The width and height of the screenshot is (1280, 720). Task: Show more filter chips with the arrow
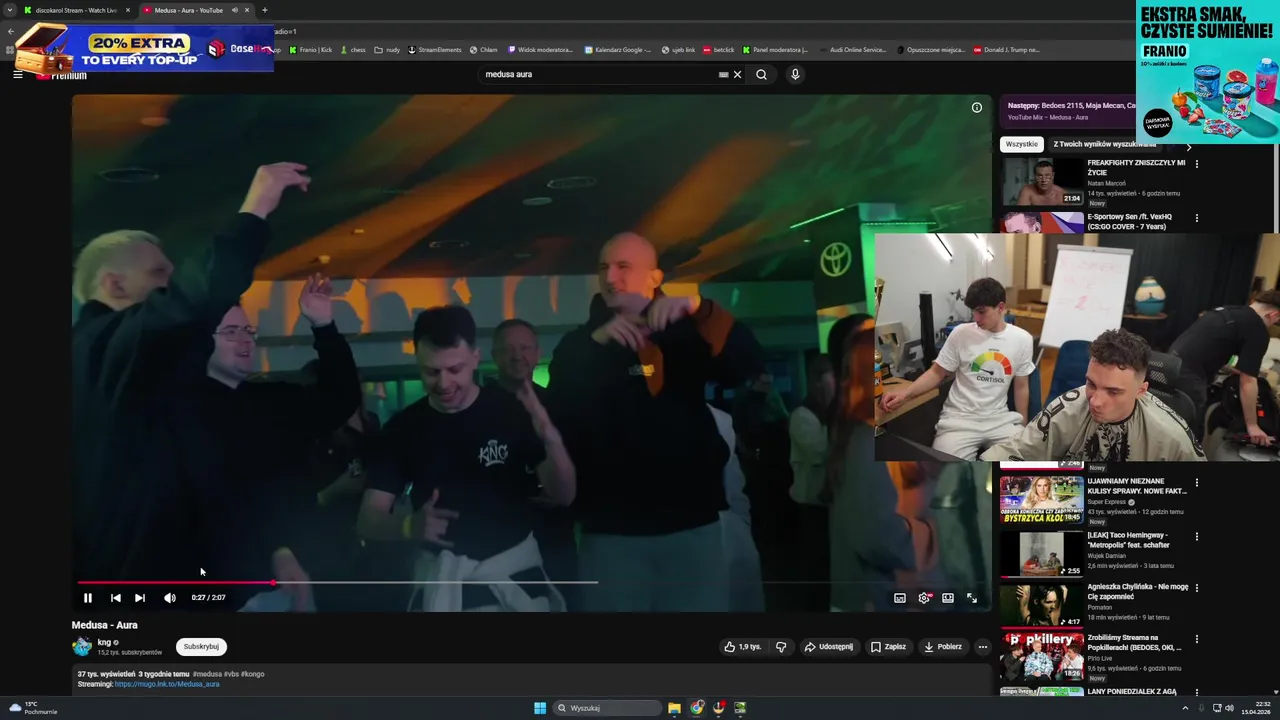(x=1188, y=147)
